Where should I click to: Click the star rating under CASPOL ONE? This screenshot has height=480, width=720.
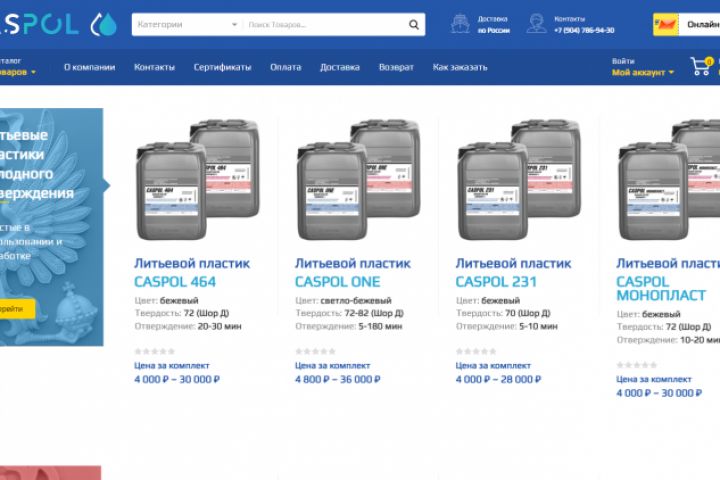[x=315, y=351]
